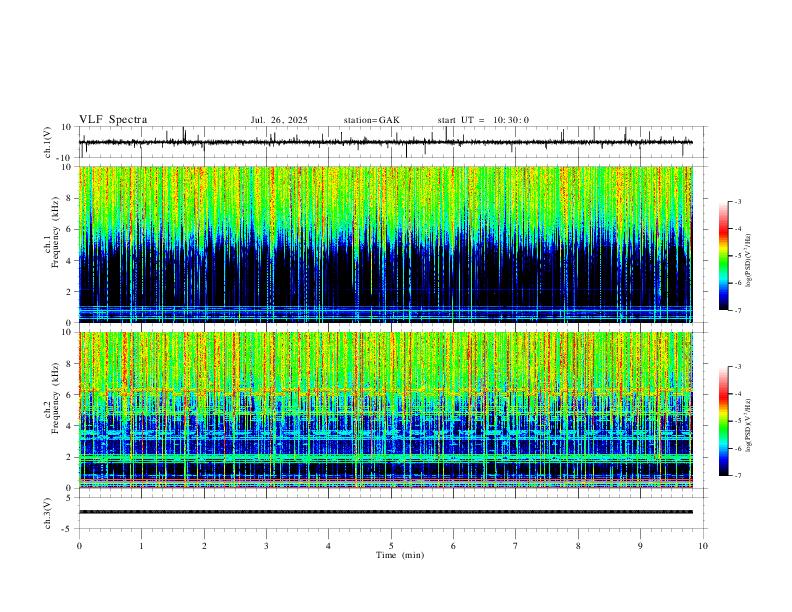Click the ch.1 color bar log(PSD) label
Screen dimensions: 792x612
pyautogui.click(x=748, y=261)
